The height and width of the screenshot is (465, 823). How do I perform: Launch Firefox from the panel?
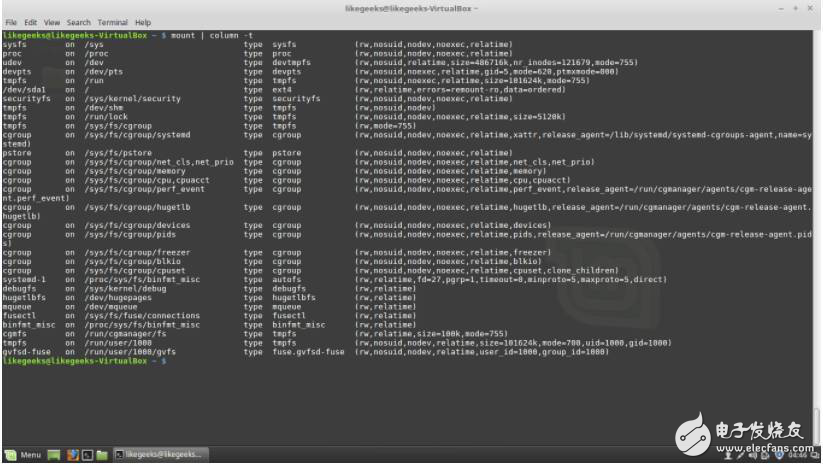tap(72, 455)
